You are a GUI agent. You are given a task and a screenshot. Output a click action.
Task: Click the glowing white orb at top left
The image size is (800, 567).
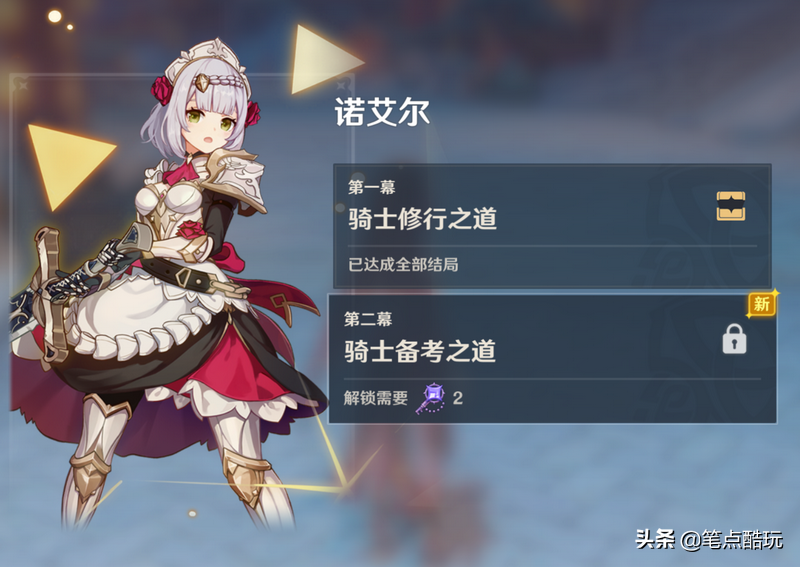[x=55, y=16]
